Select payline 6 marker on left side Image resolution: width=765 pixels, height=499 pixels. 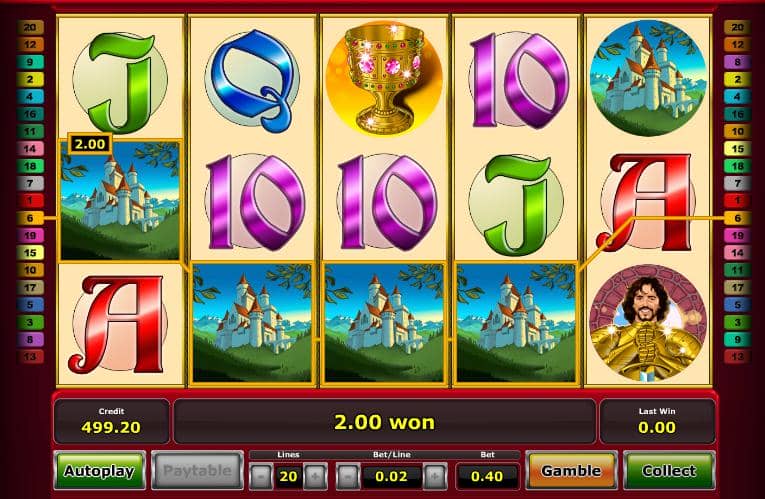30,218
